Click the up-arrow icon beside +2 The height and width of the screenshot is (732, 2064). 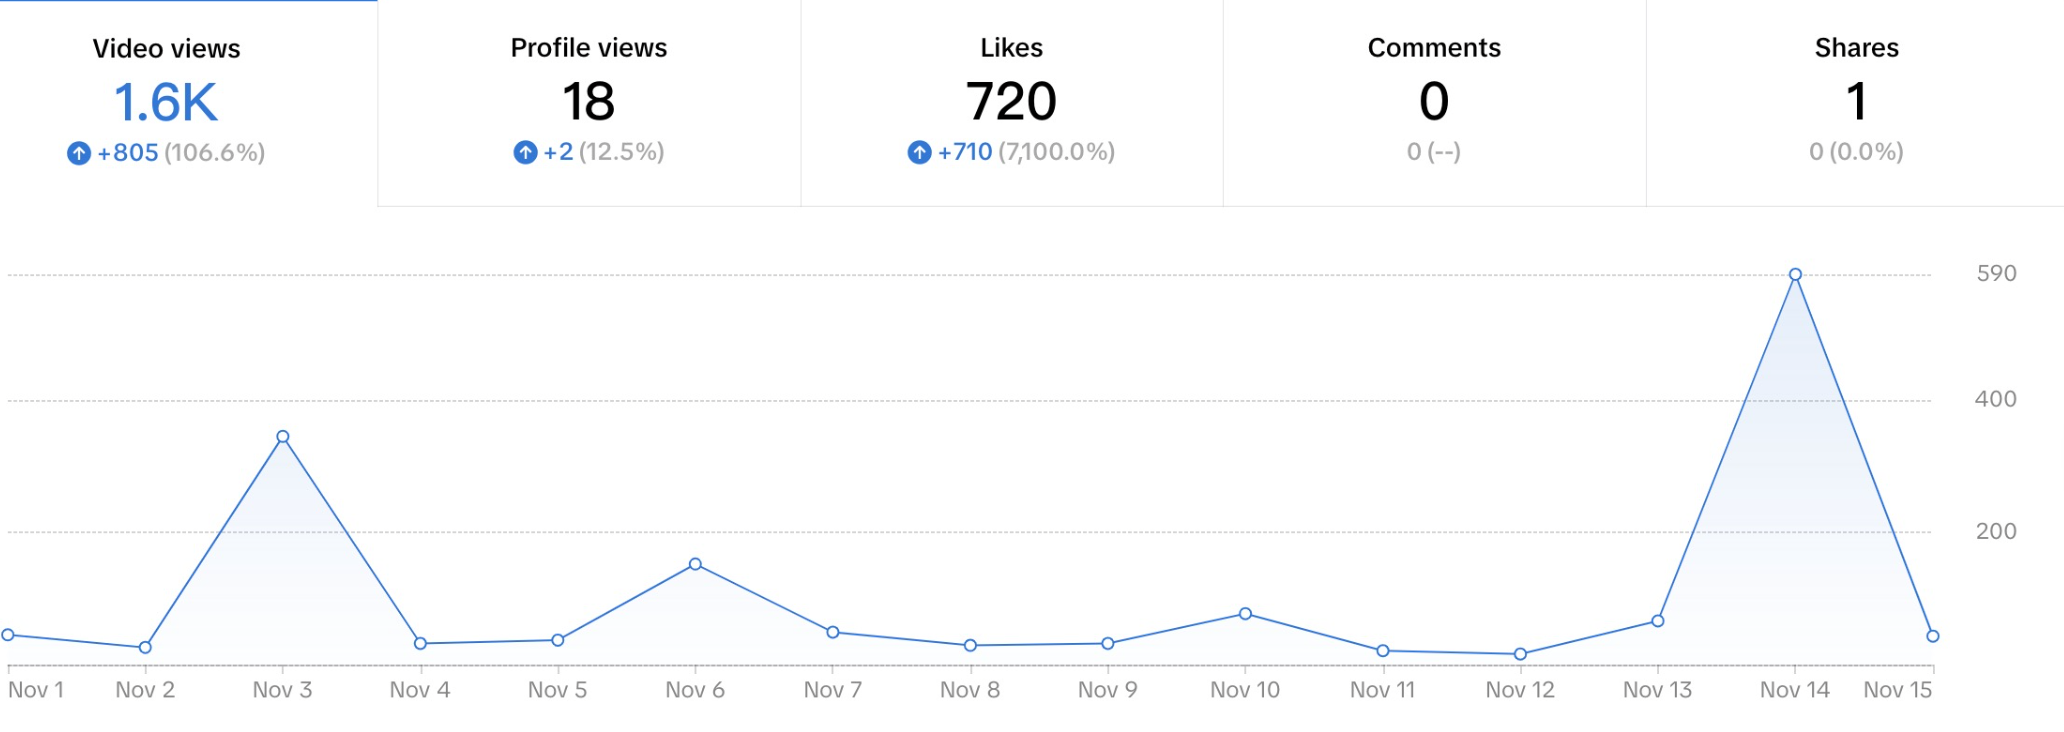pyautogui.click(x=525, y=152)
